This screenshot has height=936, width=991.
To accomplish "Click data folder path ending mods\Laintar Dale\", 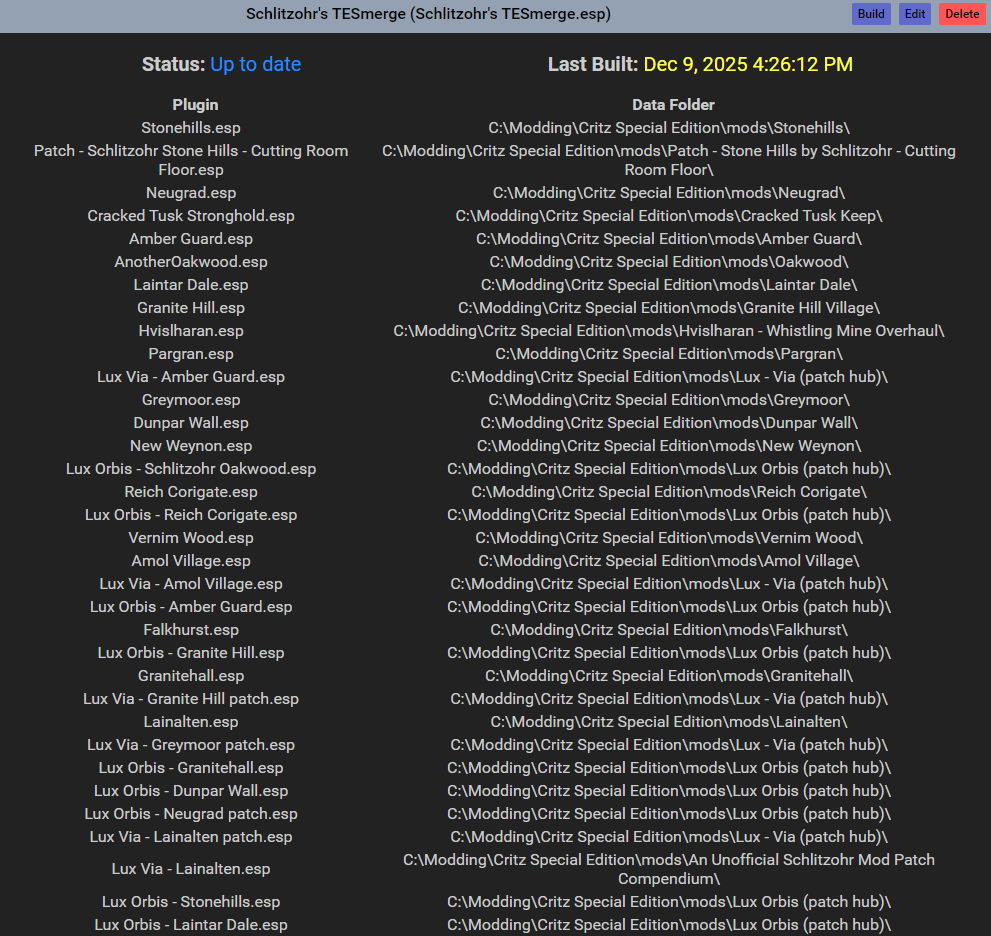I will (669, 285).
